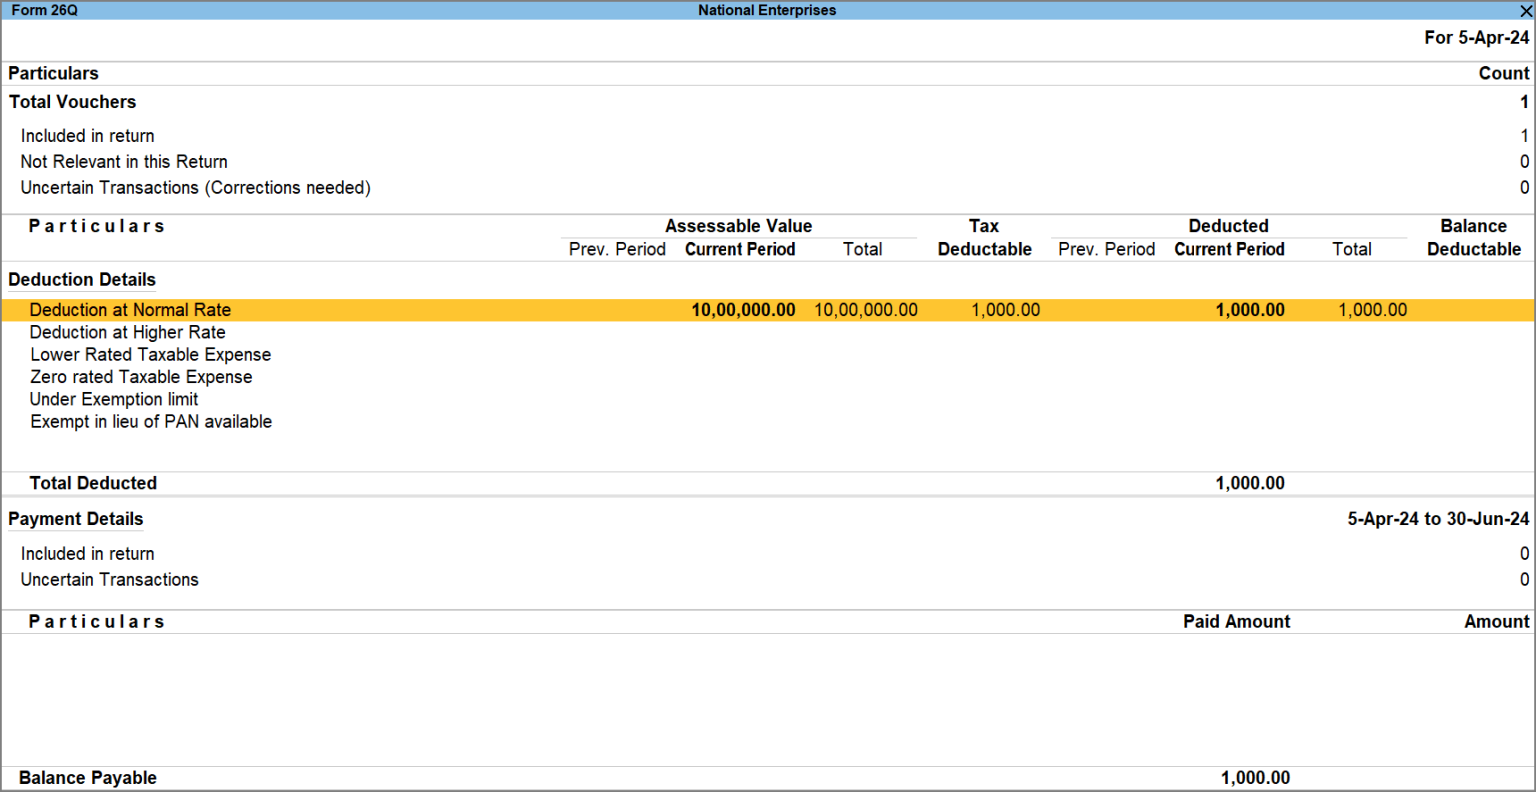Viewport: 1536px width, 792px height.
Task: Open Deduction at Higher Rate details
Action: pos(127,332)
